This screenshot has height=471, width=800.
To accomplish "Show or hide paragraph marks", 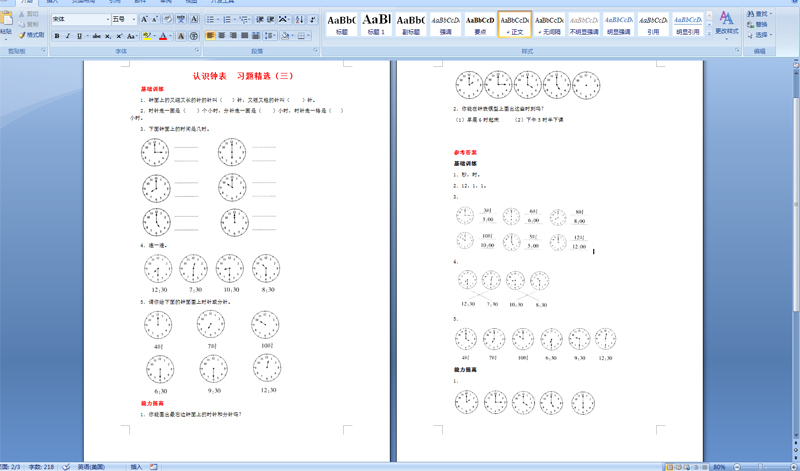I will tap(312, 19).
